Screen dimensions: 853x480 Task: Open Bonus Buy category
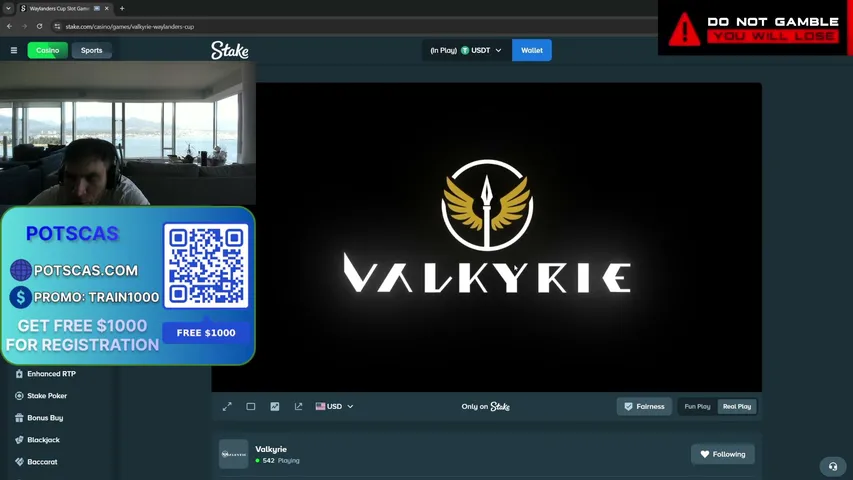39,418
